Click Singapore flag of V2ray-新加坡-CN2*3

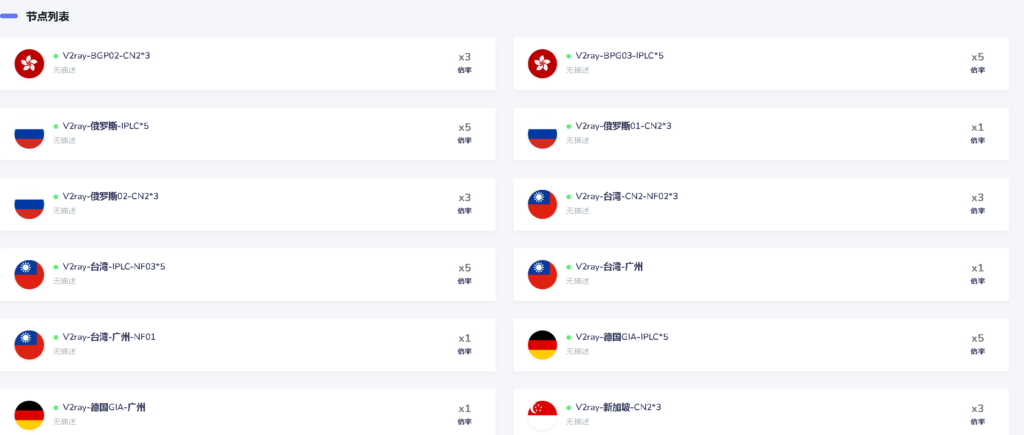pyautogui.click(x=542, y=415)
